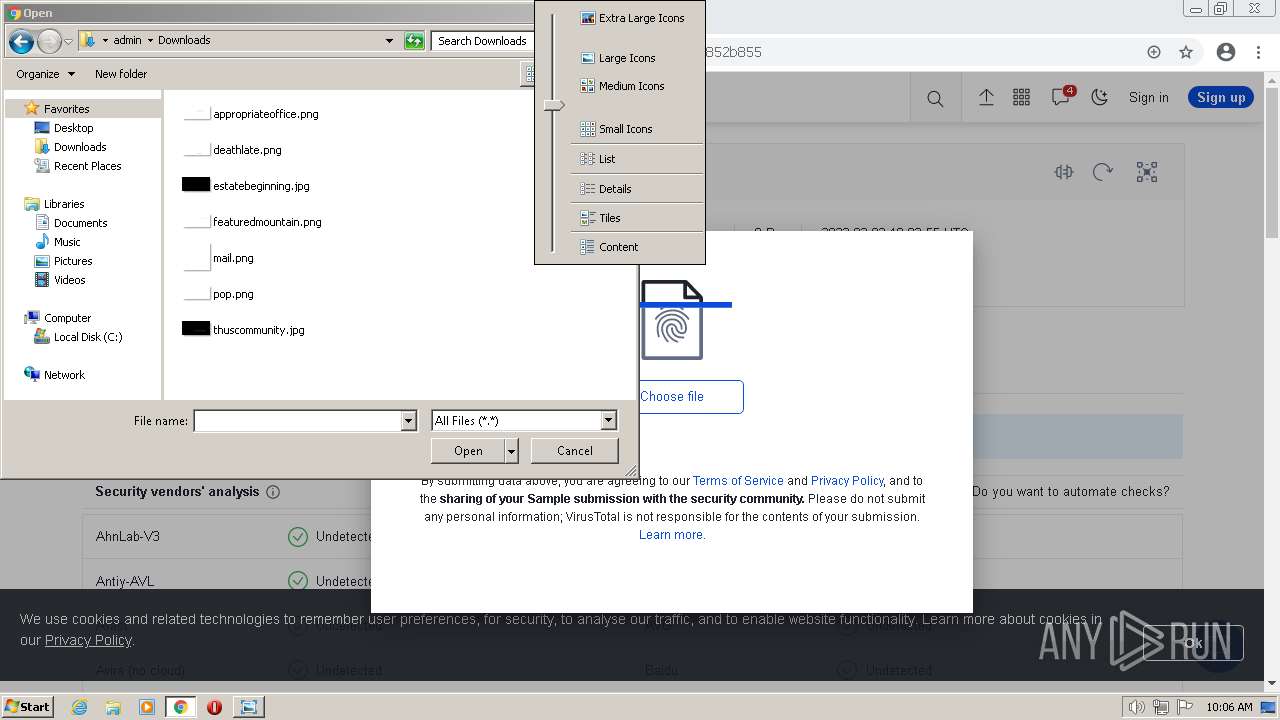This screenshot has width=1280, height=720.
Task: Go back in the Open dialog
Action: pyautogui.click(x=20, y=41)
